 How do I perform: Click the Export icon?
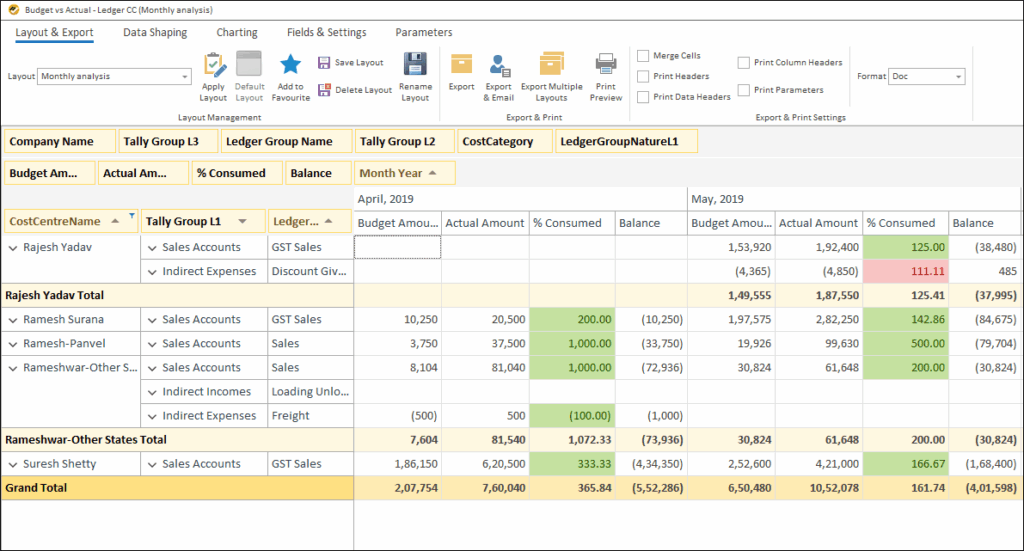click(461, 66)
